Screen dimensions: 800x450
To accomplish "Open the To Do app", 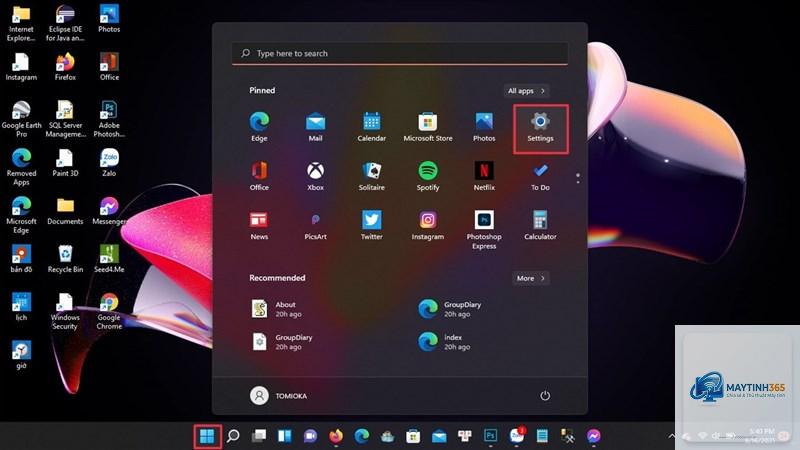I will (x=540, y=177).
